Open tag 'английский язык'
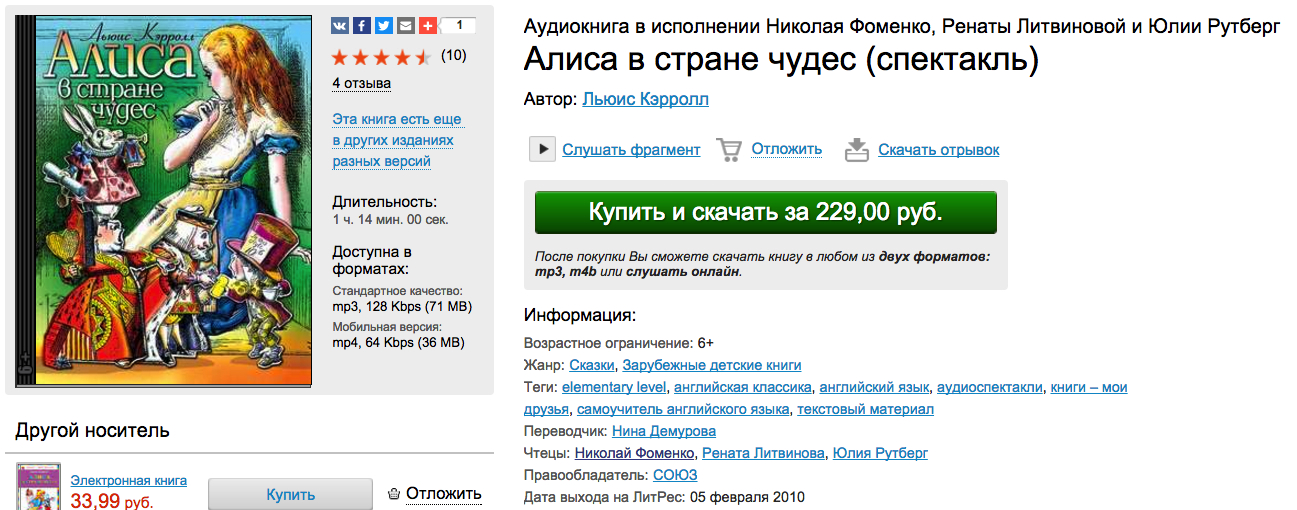1297x510 pixels. pyautogui.click(x=875, y=387)
